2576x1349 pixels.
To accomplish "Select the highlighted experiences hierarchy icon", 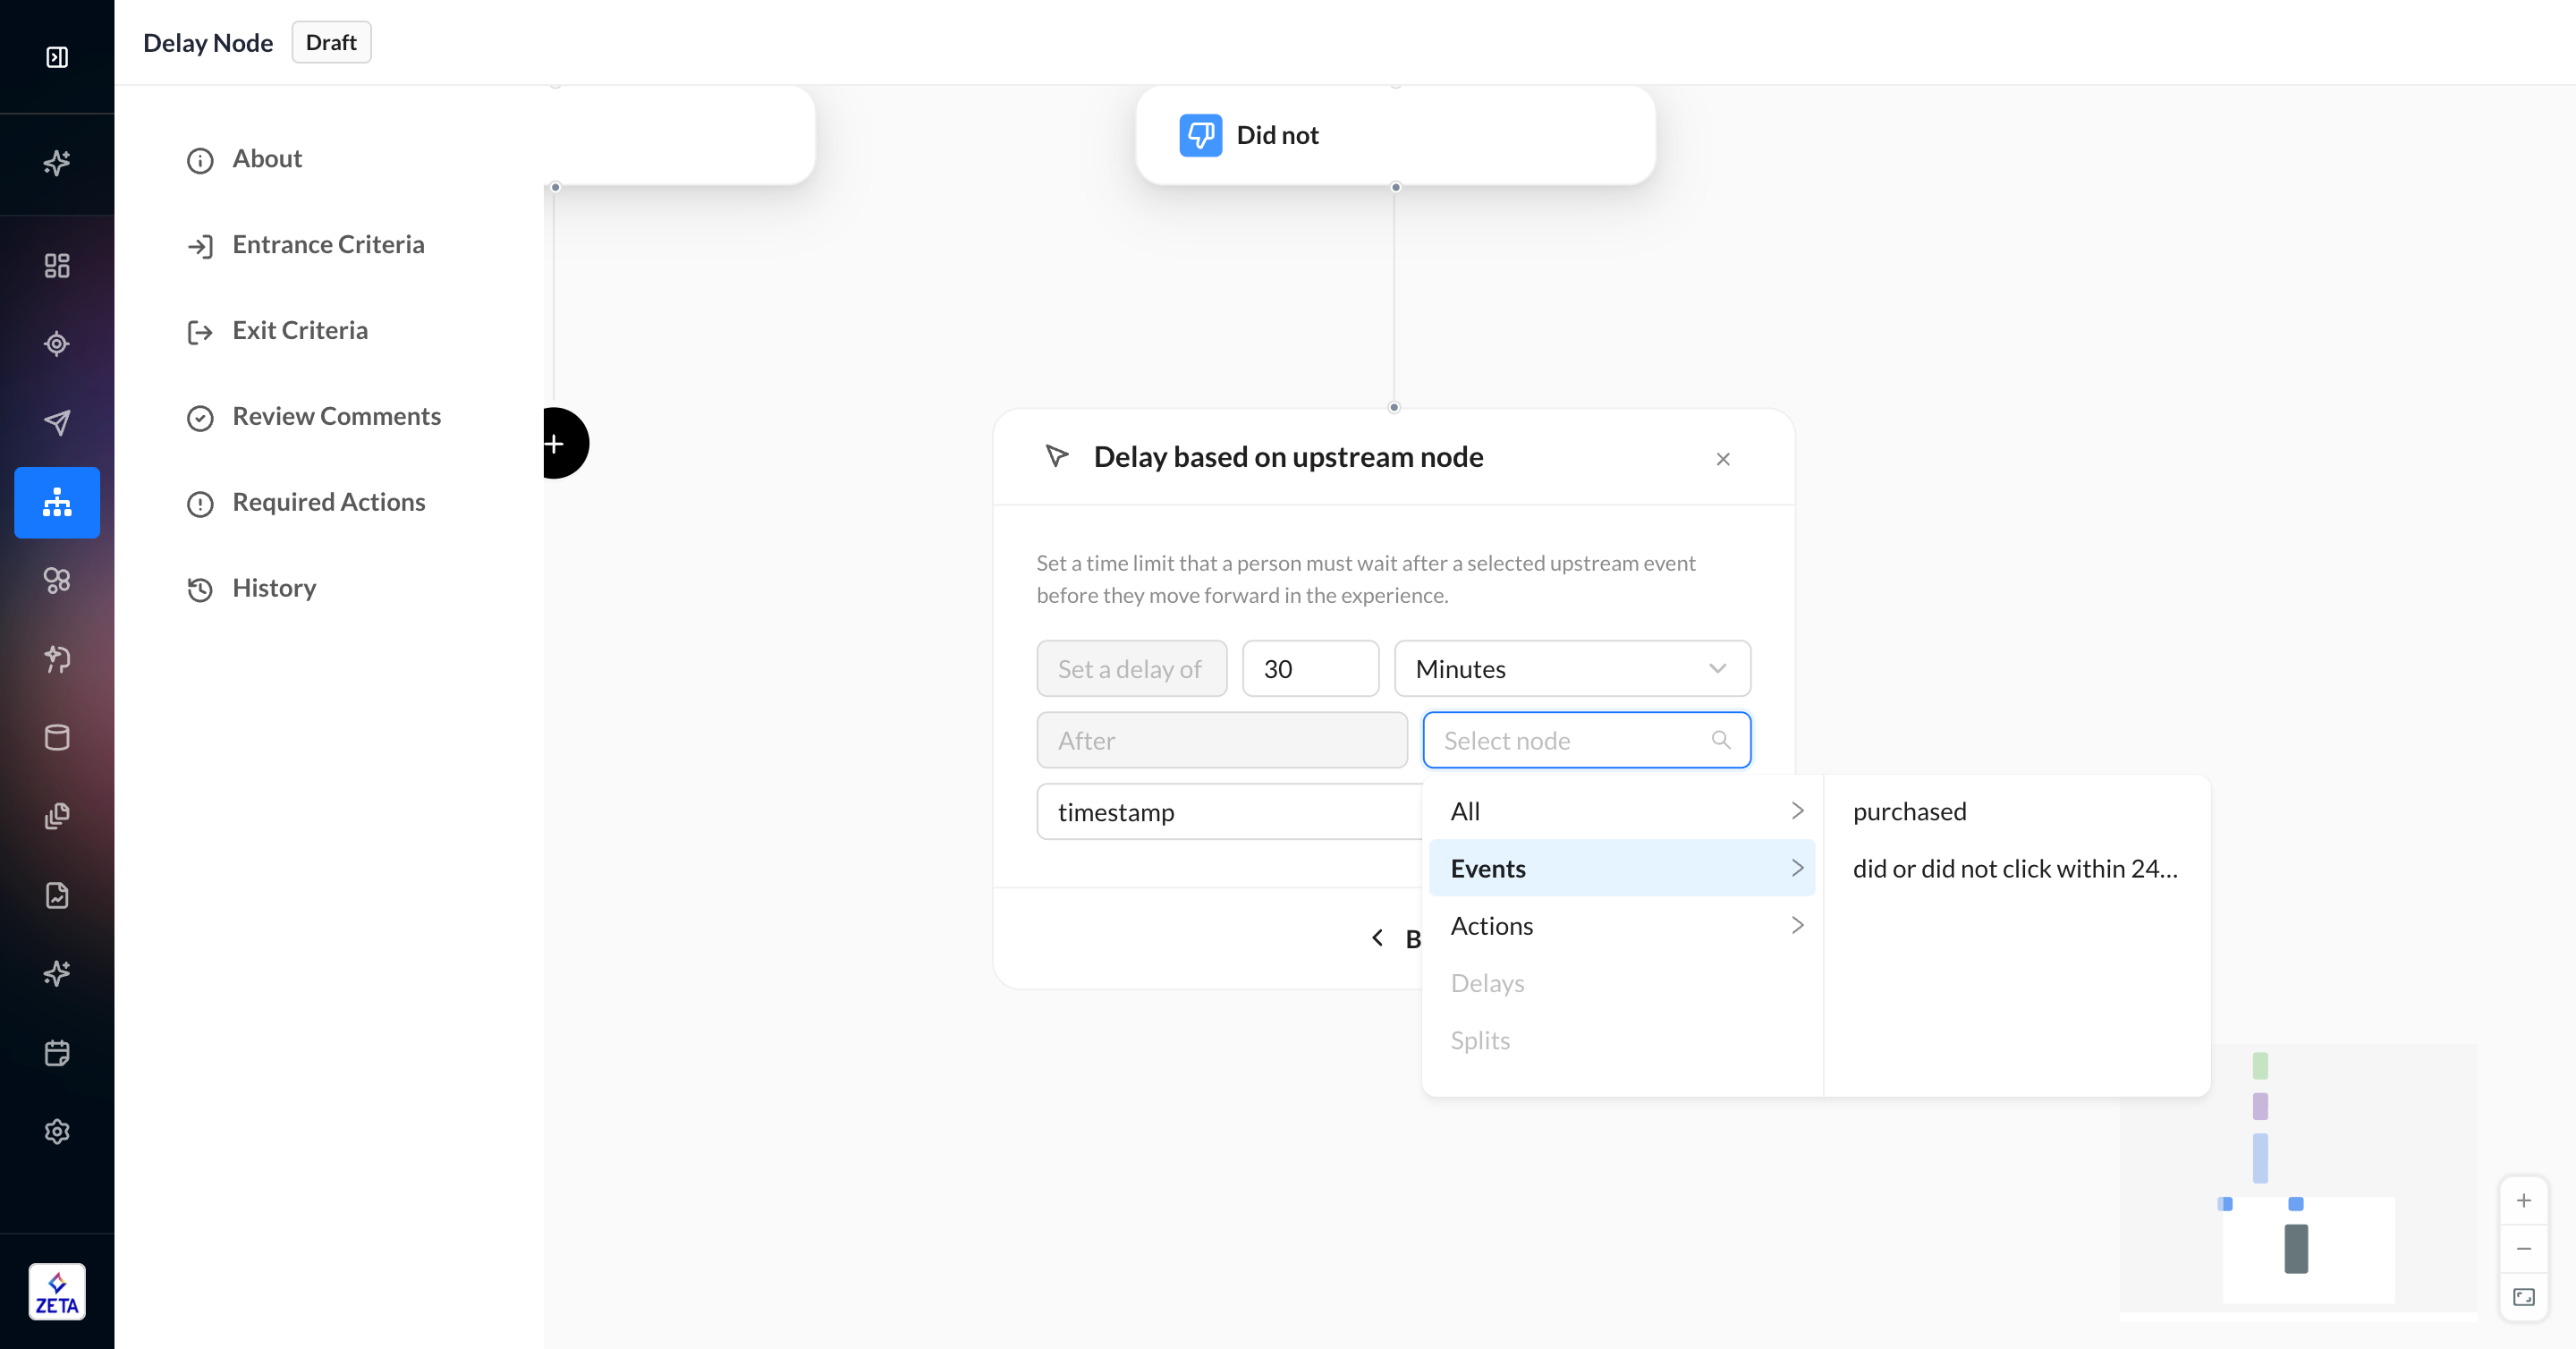I will 57,502.
